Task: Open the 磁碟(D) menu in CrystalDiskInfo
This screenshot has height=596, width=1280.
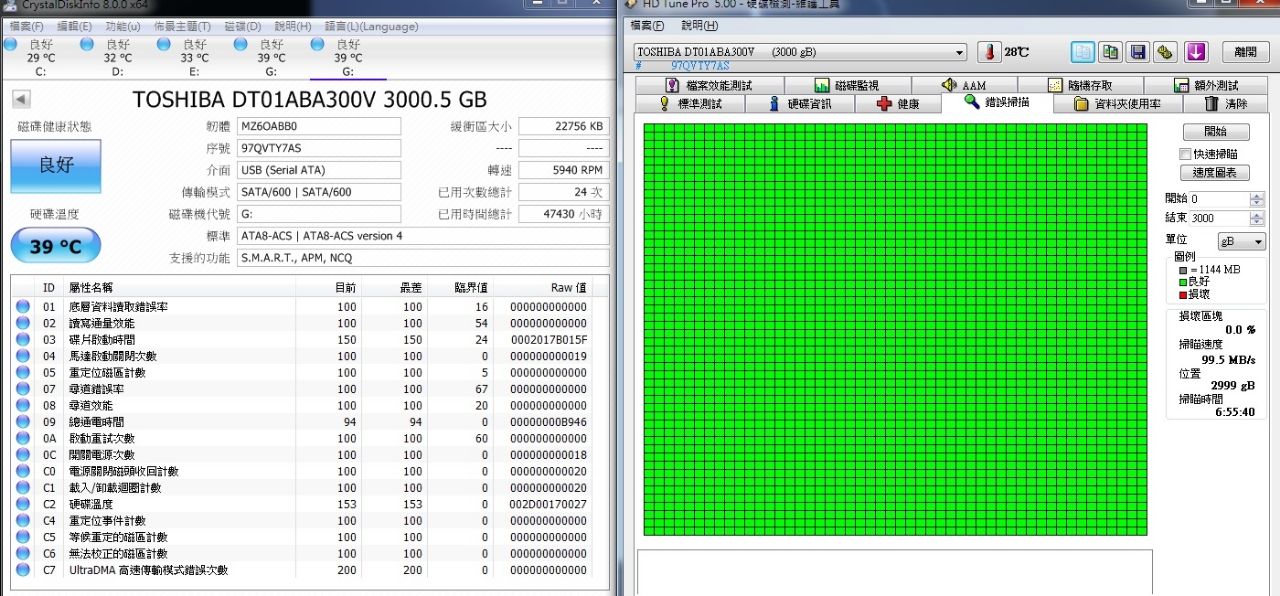Action: pos(241,26)
